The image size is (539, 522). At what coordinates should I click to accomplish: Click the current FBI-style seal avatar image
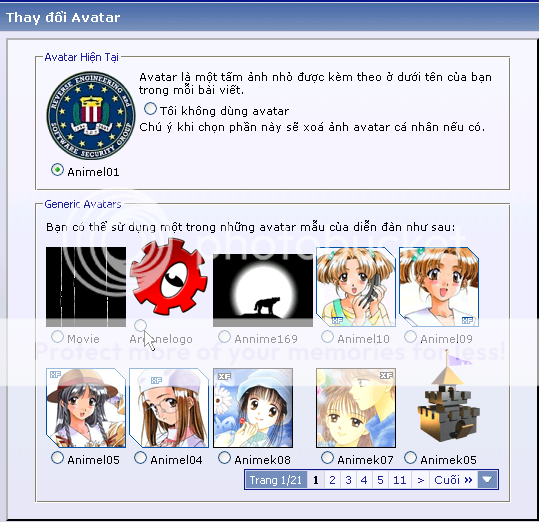tap(91, 115)
